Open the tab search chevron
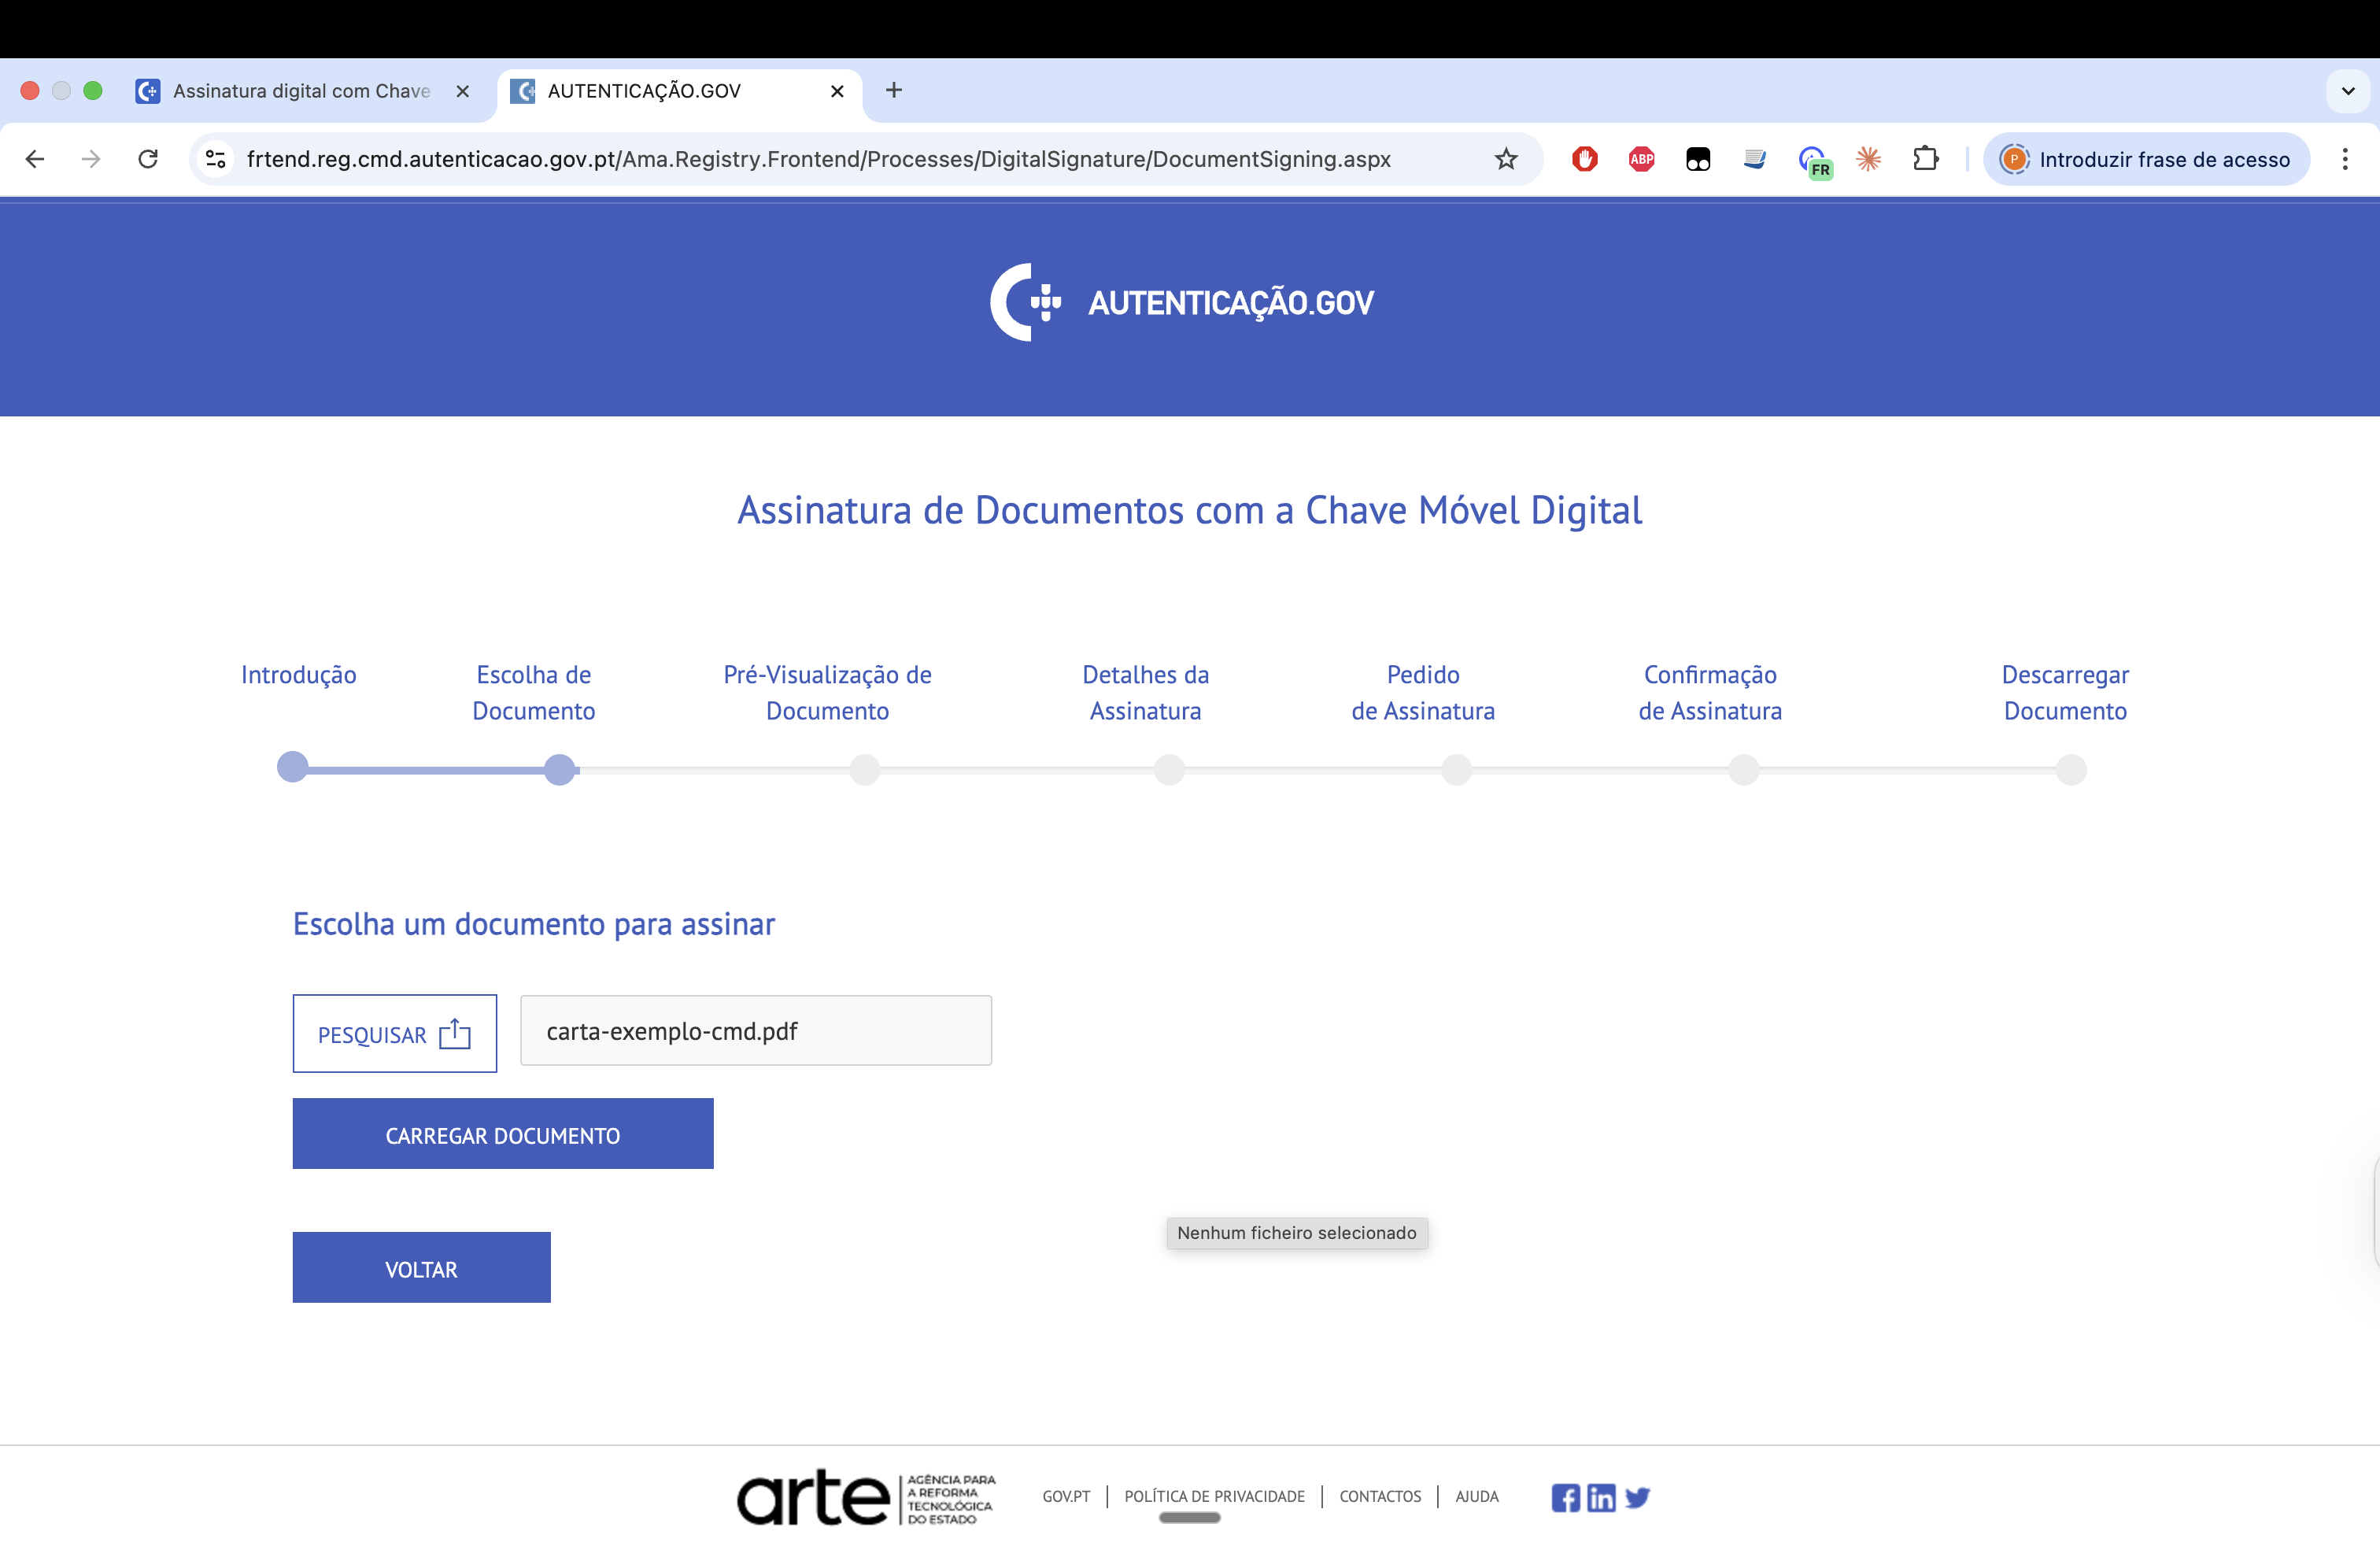The width and height of the screenshot is (2380, 1546). coord(2347,91)
